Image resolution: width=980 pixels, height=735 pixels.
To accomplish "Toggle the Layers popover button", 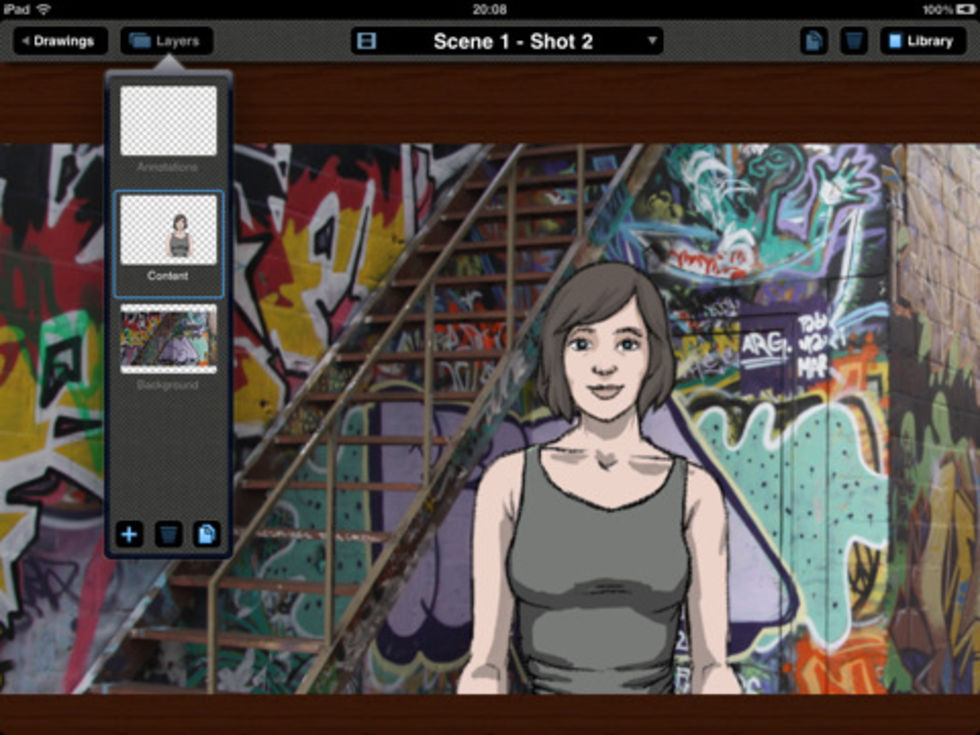I will [x=167, y=41].
